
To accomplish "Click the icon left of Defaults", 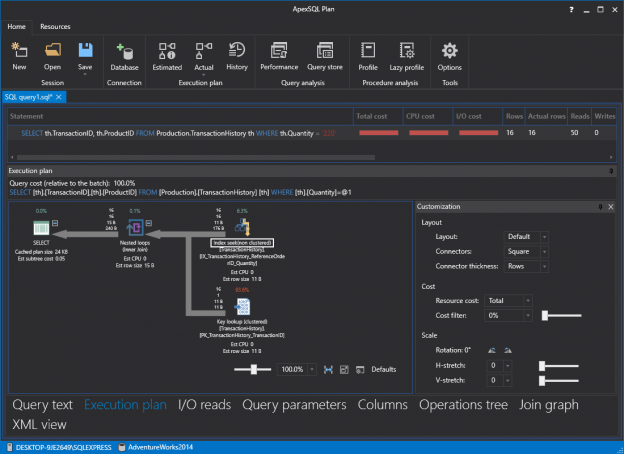I will pyautogui.click(x=360, y=370).
